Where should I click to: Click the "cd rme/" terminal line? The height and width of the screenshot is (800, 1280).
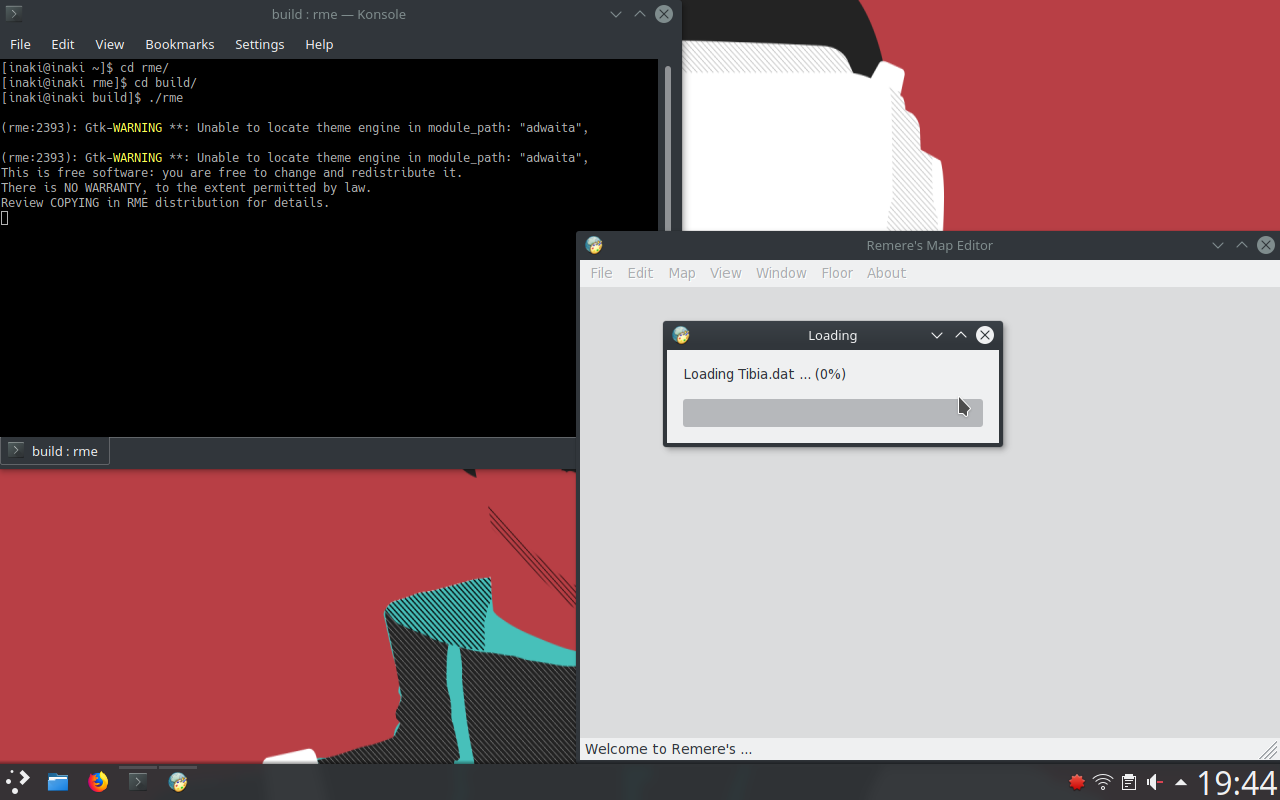click(85, 68)
